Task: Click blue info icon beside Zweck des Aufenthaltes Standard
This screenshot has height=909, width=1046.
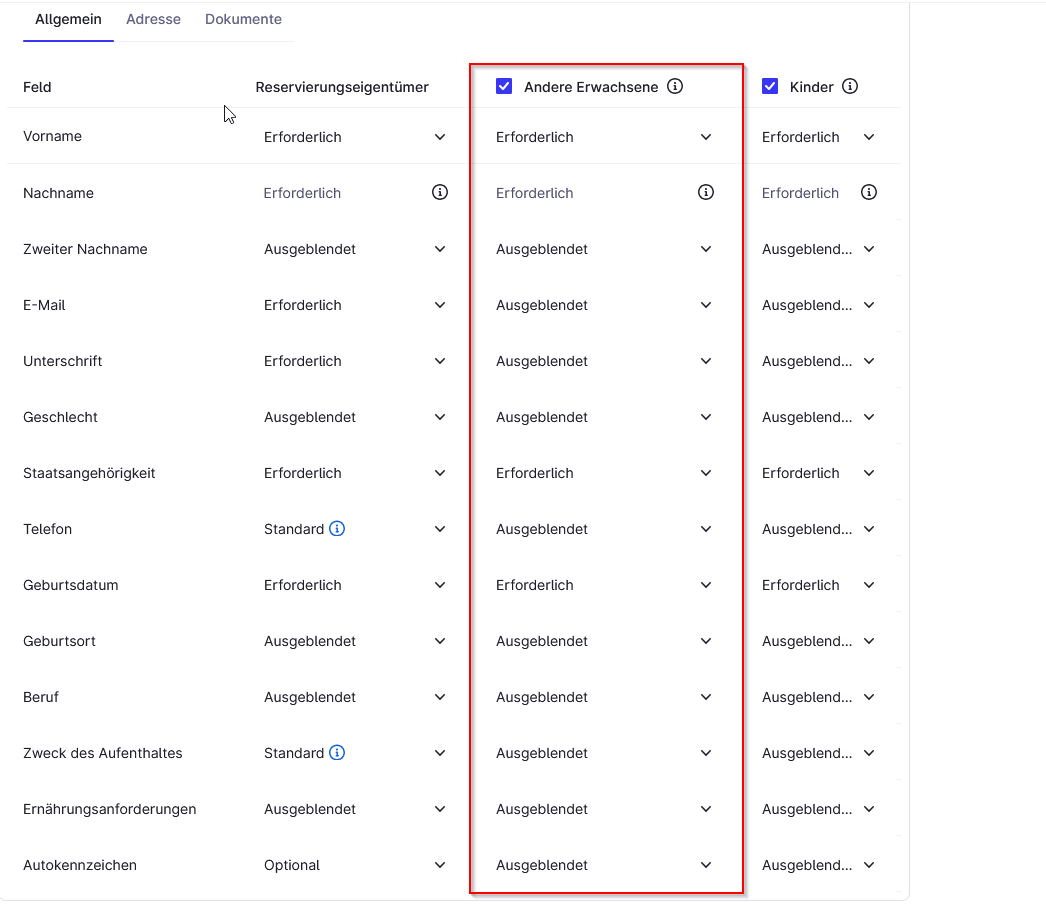Action: pyautogui.click(x=338, y=753)
